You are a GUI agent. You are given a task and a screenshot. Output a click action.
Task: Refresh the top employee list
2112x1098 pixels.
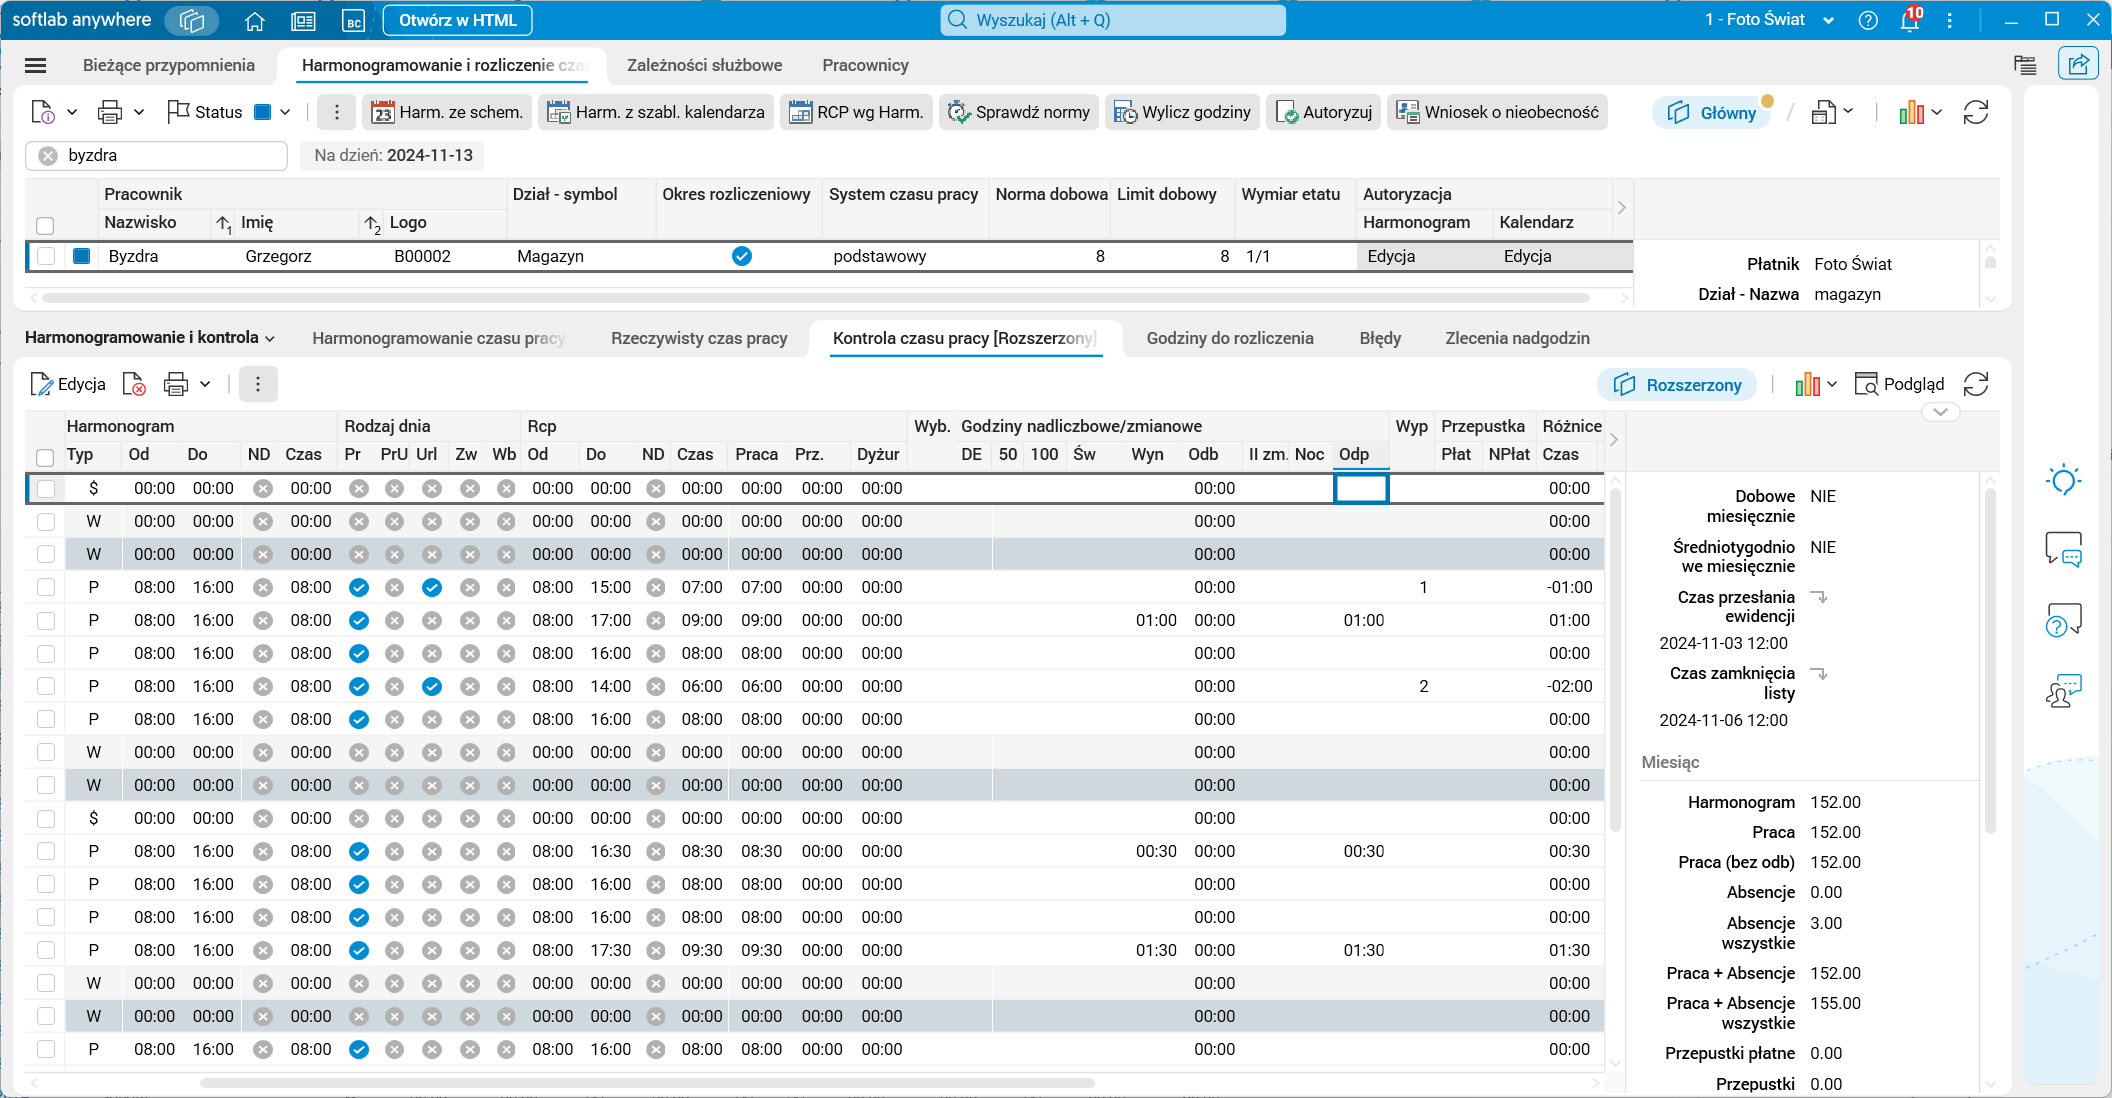tap(1975, 112)
